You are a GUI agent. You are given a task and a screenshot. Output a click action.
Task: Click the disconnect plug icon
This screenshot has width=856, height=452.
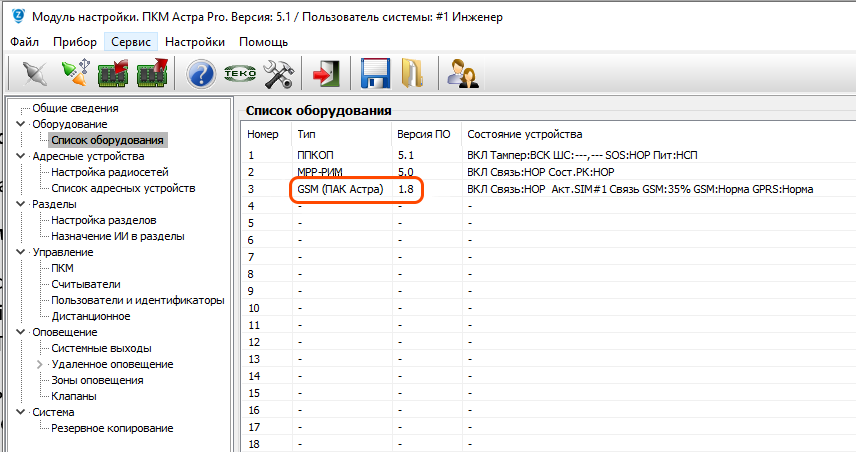(x=34, y=74)
